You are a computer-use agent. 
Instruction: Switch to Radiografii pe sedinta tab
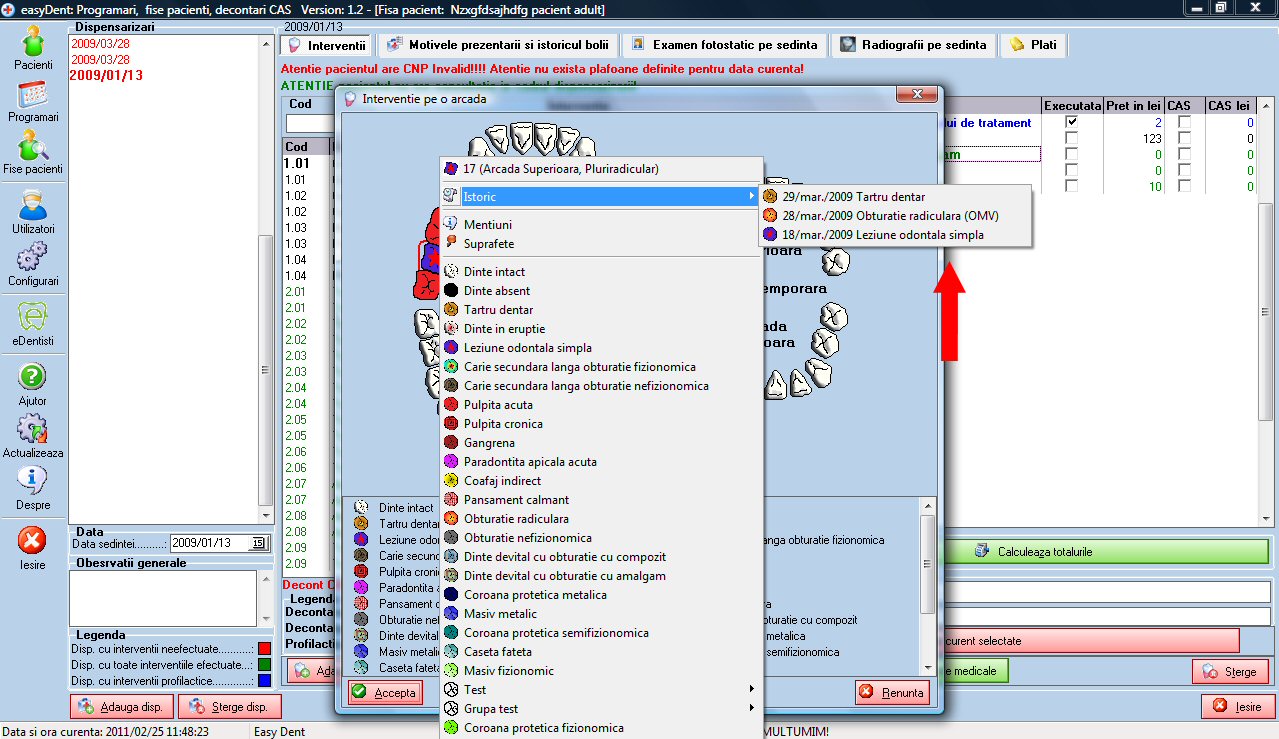[x=914, y=45]
